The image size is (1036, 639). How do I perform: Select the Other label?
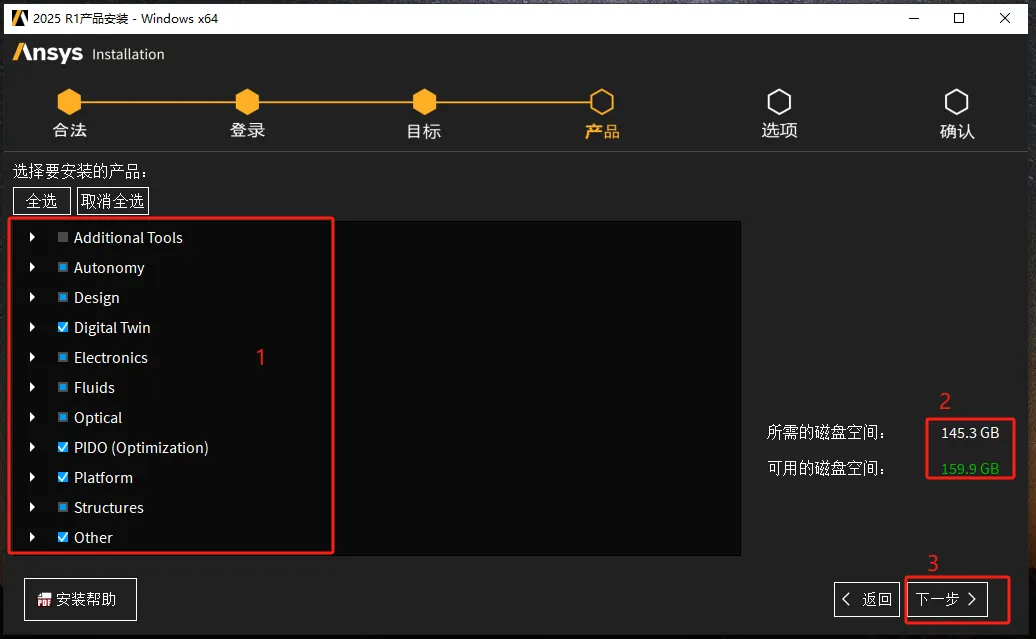pyautogui.click(x=93, y=537)
